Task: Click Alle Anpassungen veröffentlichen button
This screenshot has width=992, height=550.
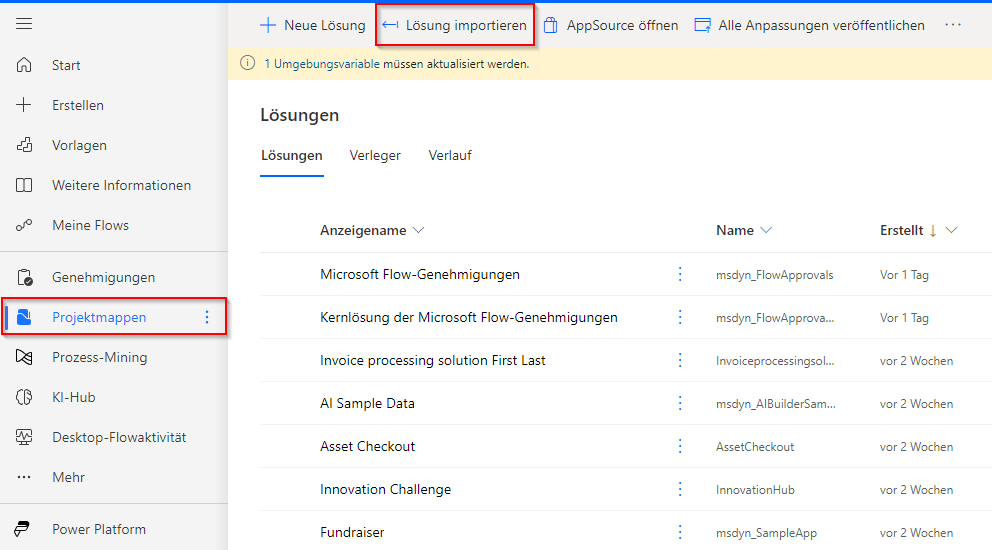Action: pos(810,25)
